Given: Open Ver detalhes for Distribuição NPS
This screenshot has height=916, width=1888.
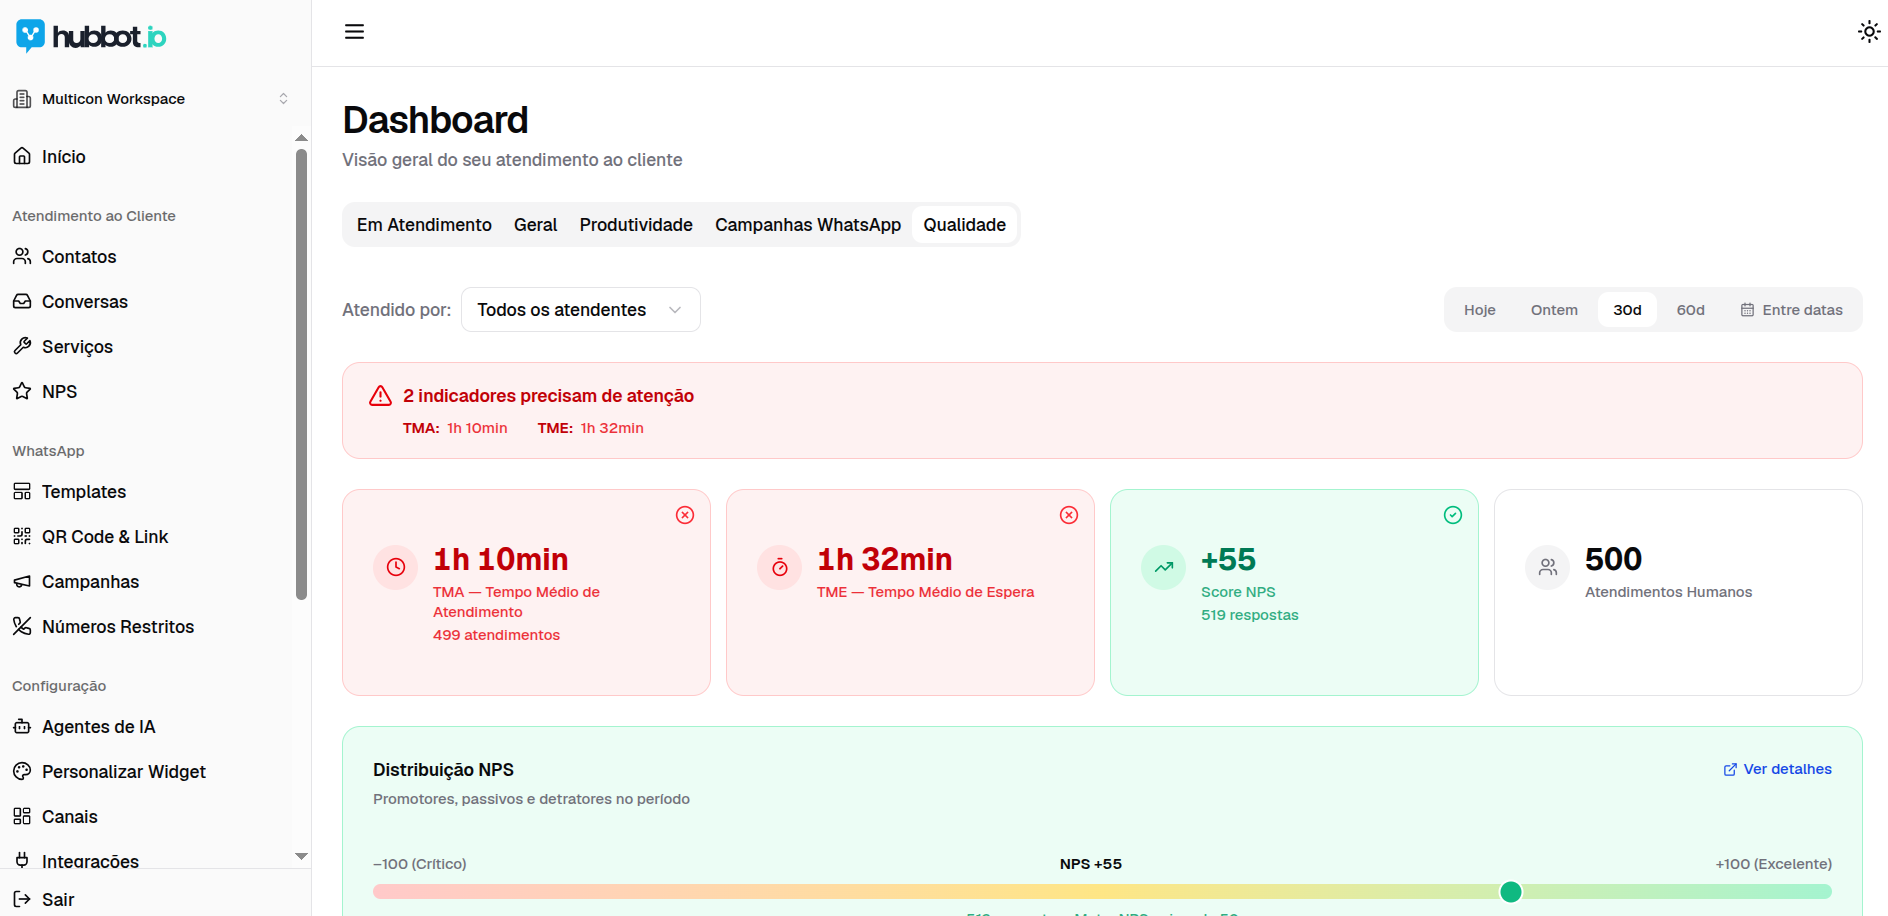Looking at the screenshot, I should tap(1778, 769).
